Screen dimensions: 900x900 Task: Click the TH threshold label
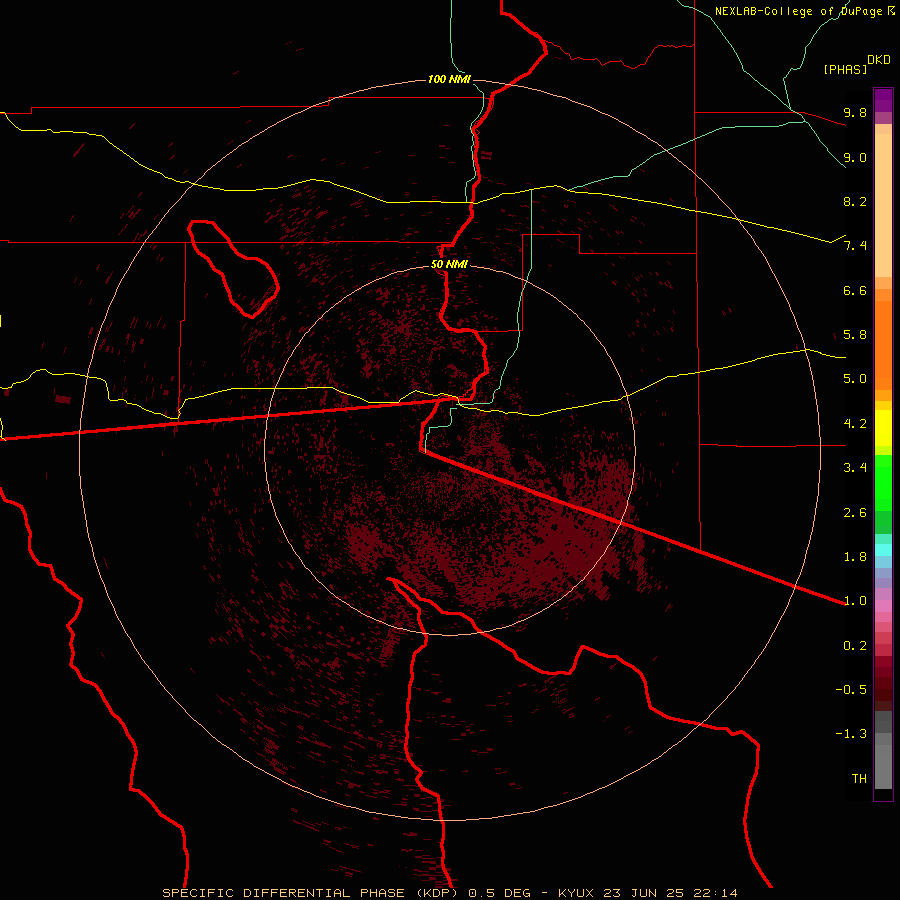point(859,779)
